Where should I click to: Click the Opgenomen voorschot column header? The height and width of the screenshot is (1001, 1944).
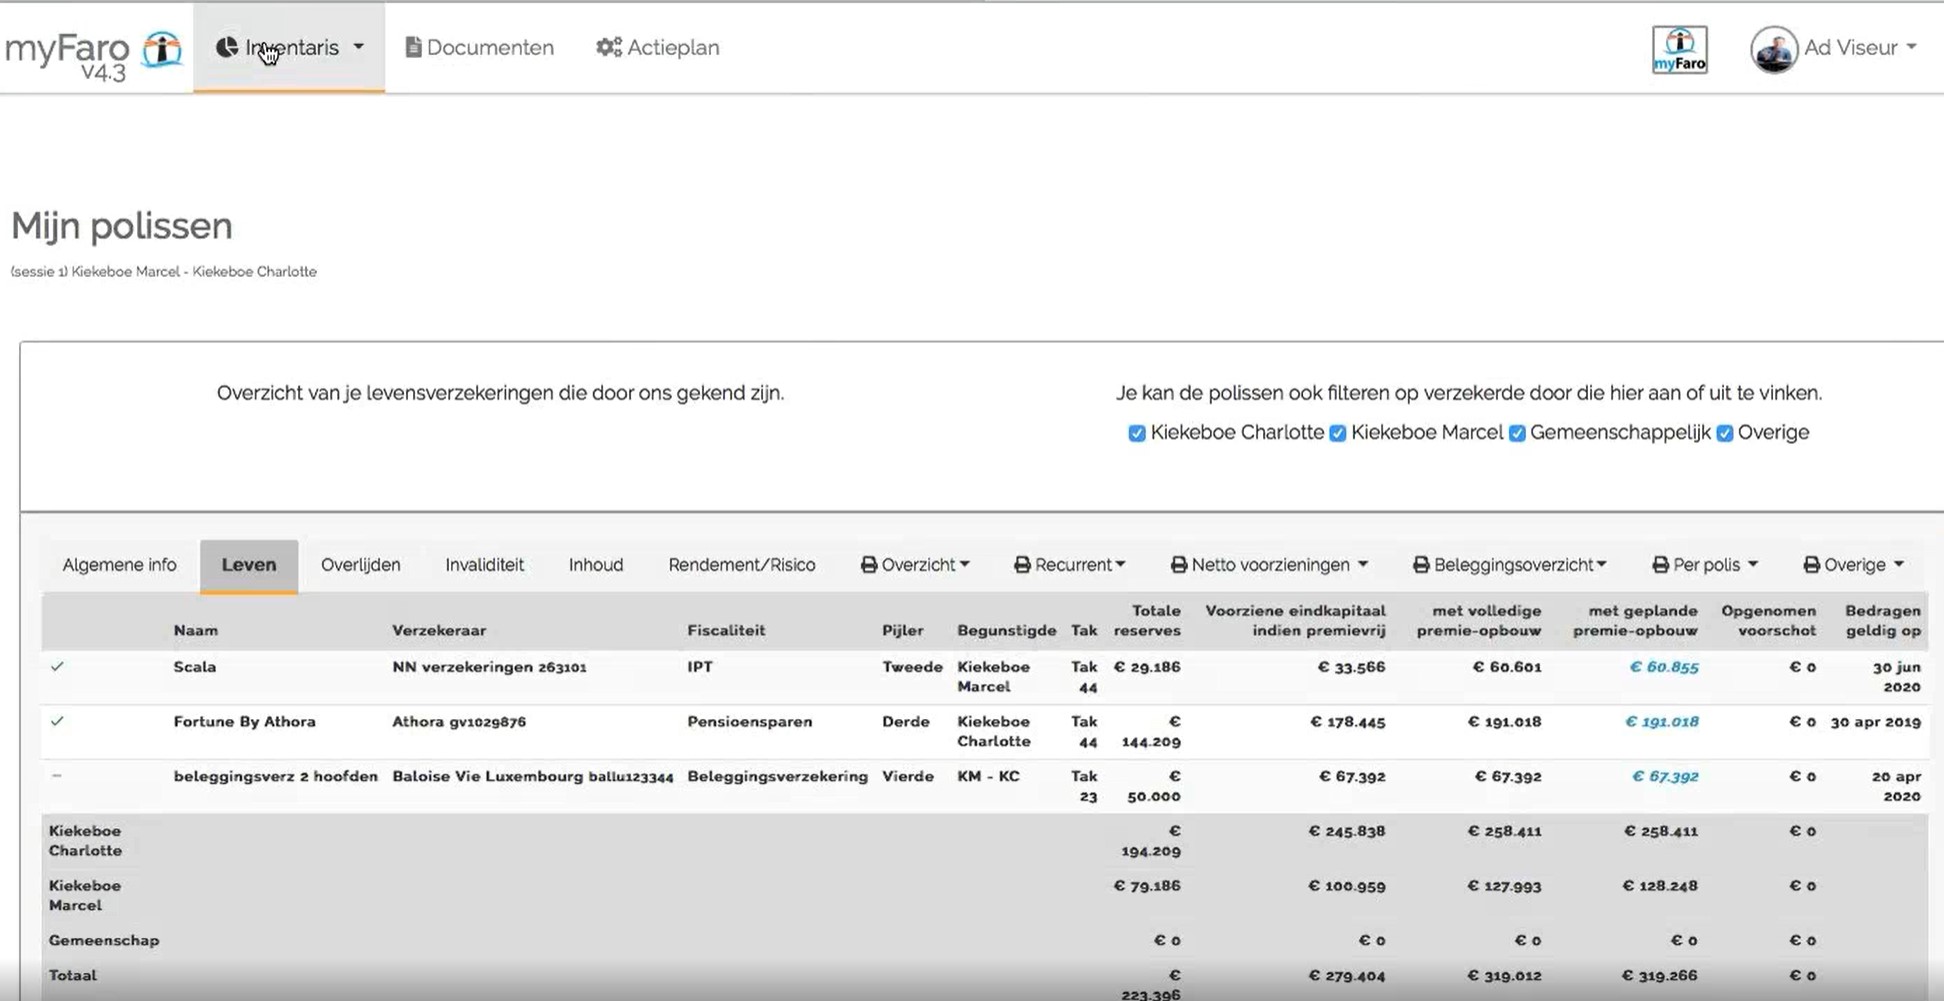(1768, 620)
